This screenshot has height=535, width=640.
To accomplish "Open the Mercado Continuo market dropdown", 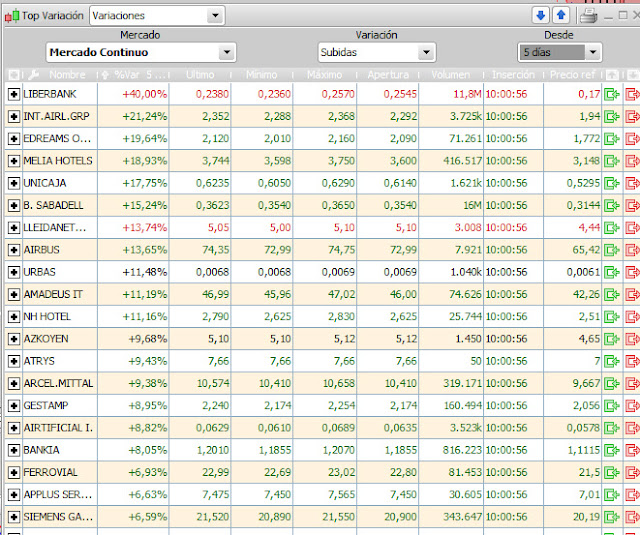I will point(141,52).
